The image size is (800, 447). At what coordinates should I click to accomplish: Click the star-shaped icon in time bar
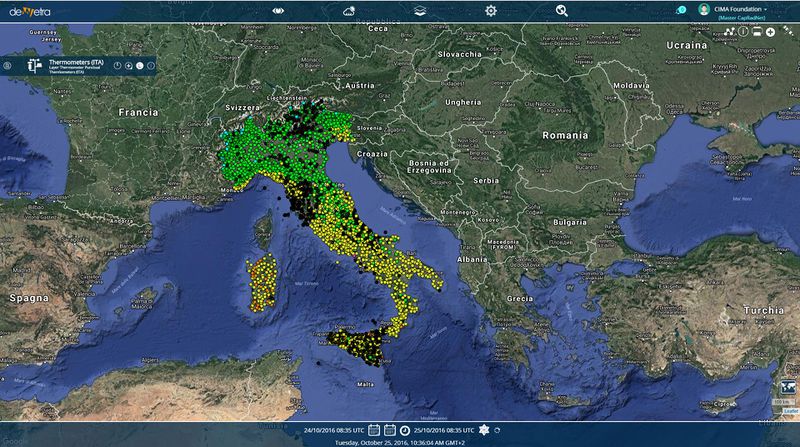pyautogui.click(x=484, y=430)
